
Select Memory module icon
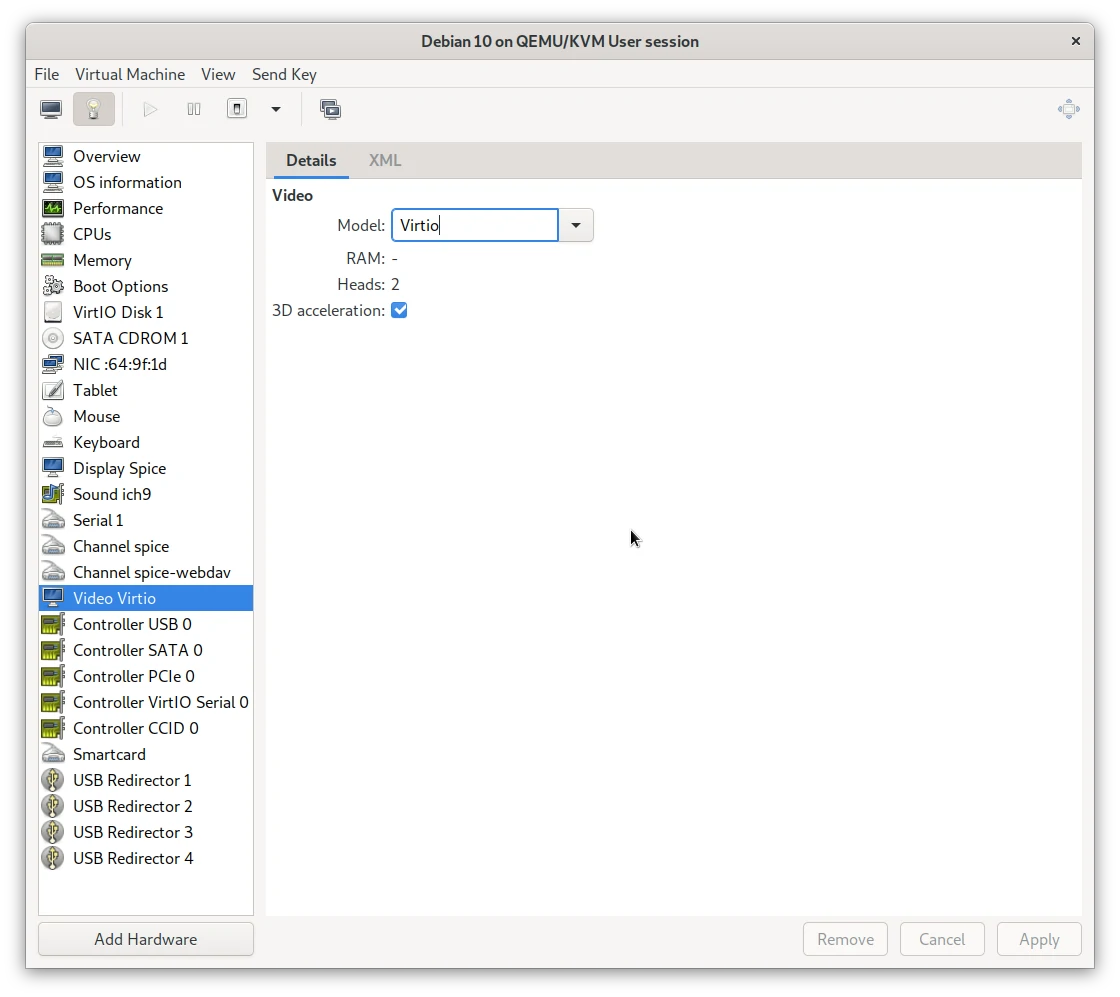tap(53, 260)
